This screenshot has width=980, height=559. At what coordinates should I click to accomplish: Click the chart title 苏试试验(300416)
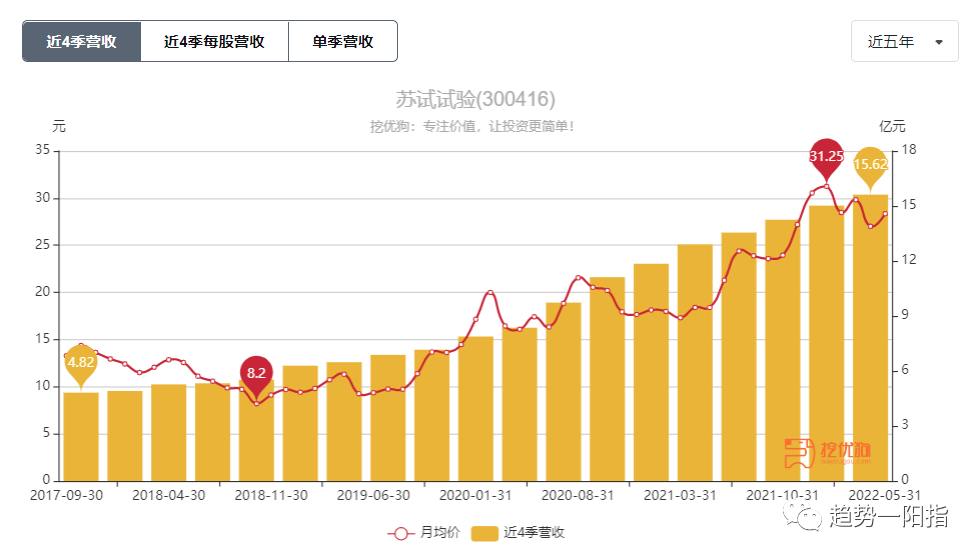click(x=475, y=99)
